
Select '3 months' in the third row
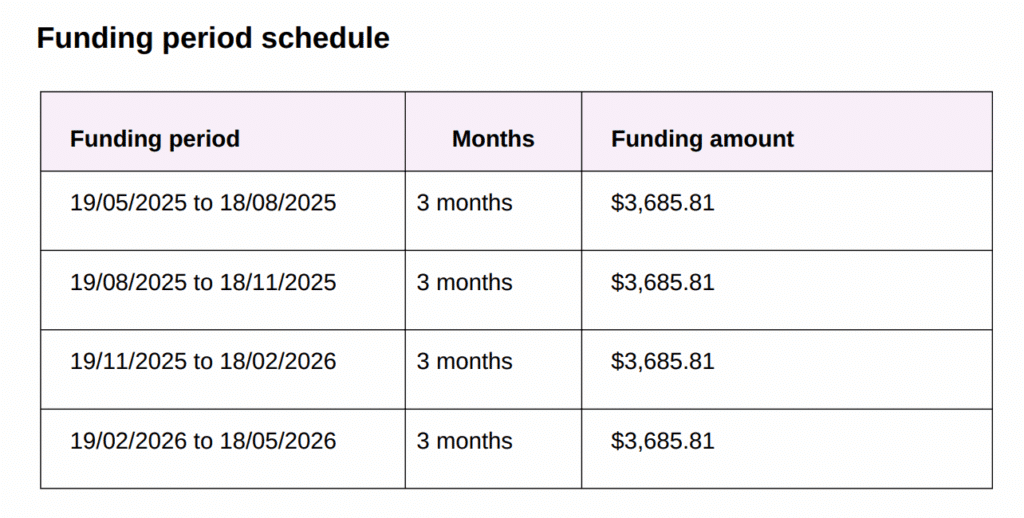click(x=464, y=361)
